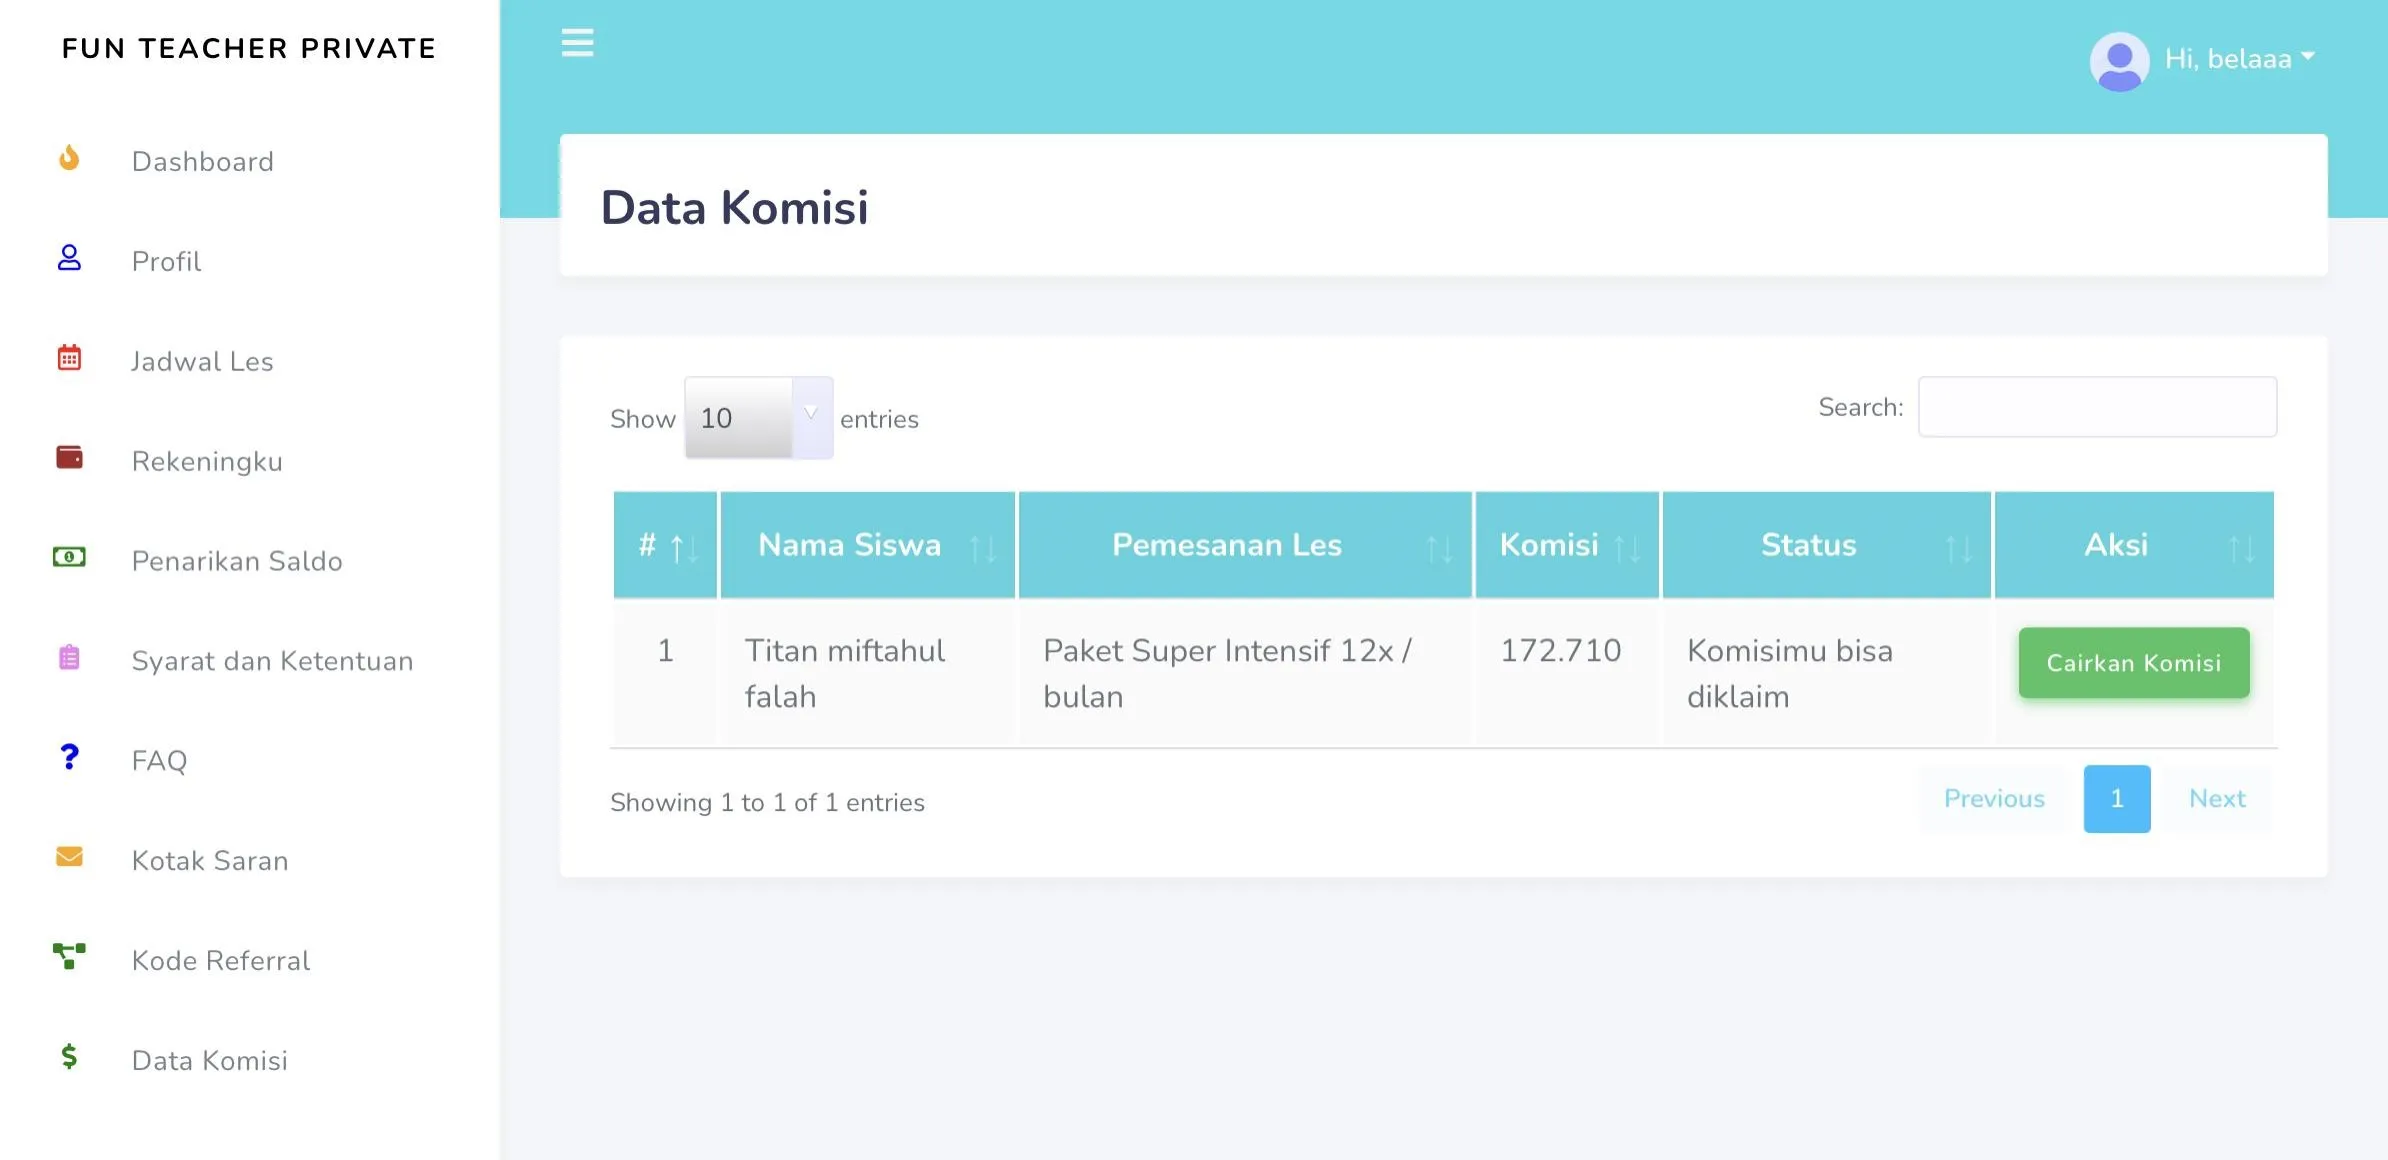Click the Profil user icon
2388x1160 pixels.
pos(69,258)
